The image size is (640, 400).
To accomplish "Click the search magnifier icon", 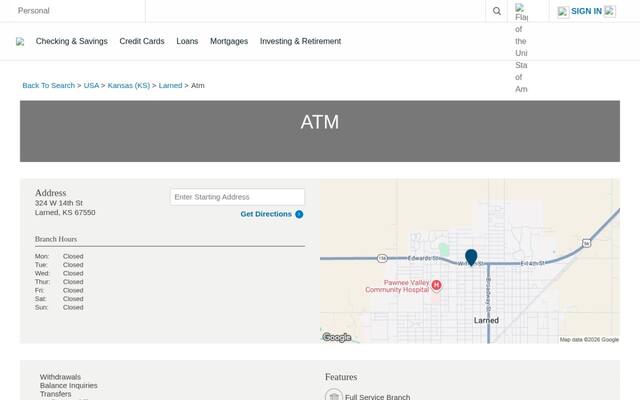I will coord(496,11).
